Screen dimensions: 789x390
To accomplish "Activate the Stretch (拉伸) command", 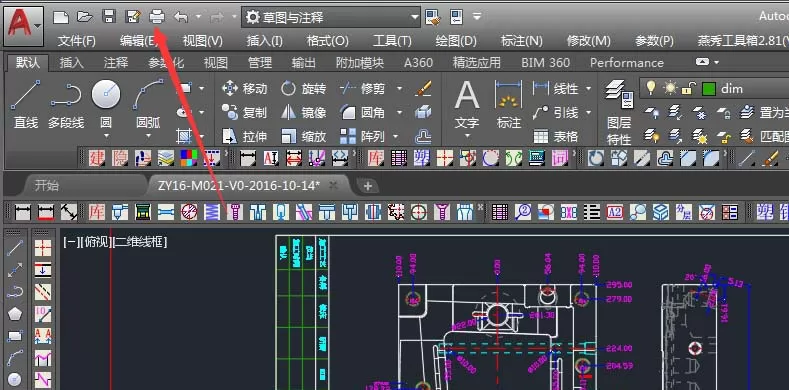I will pos(244,136).
